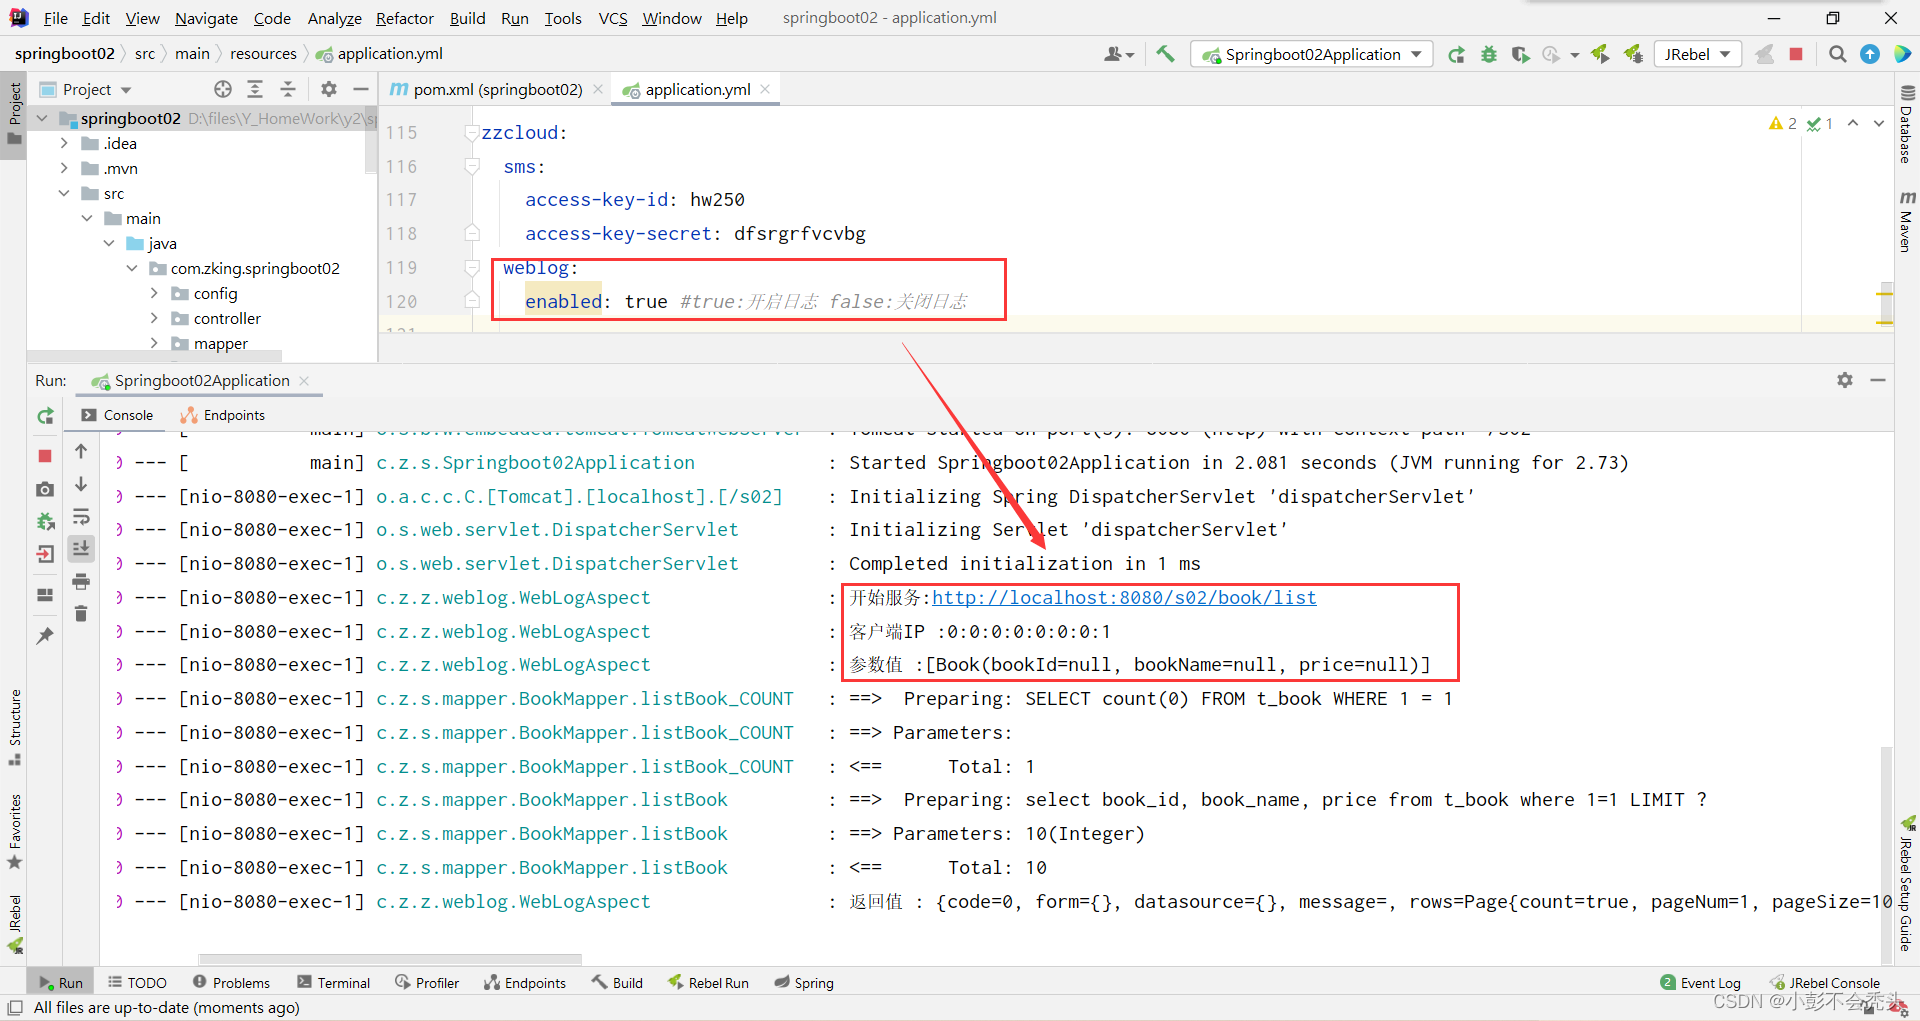The image size is (1920, 1021).
Task: Switch to the pom.xml (springboot02) editor tab
Action: (x=497, y=89)
